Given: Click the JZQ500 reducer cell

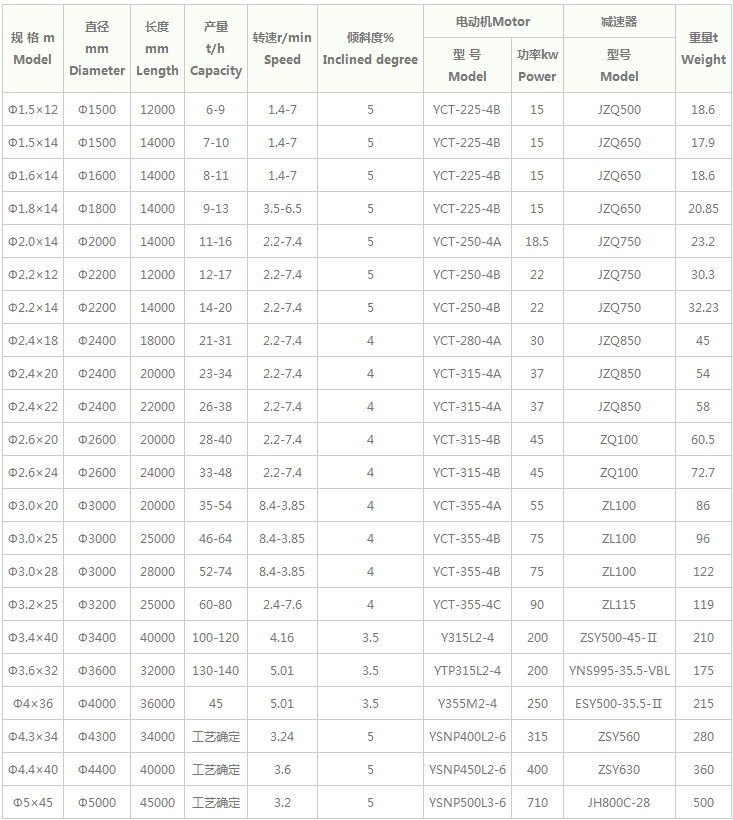Looking at the screenshot, I should click(619, 110).
